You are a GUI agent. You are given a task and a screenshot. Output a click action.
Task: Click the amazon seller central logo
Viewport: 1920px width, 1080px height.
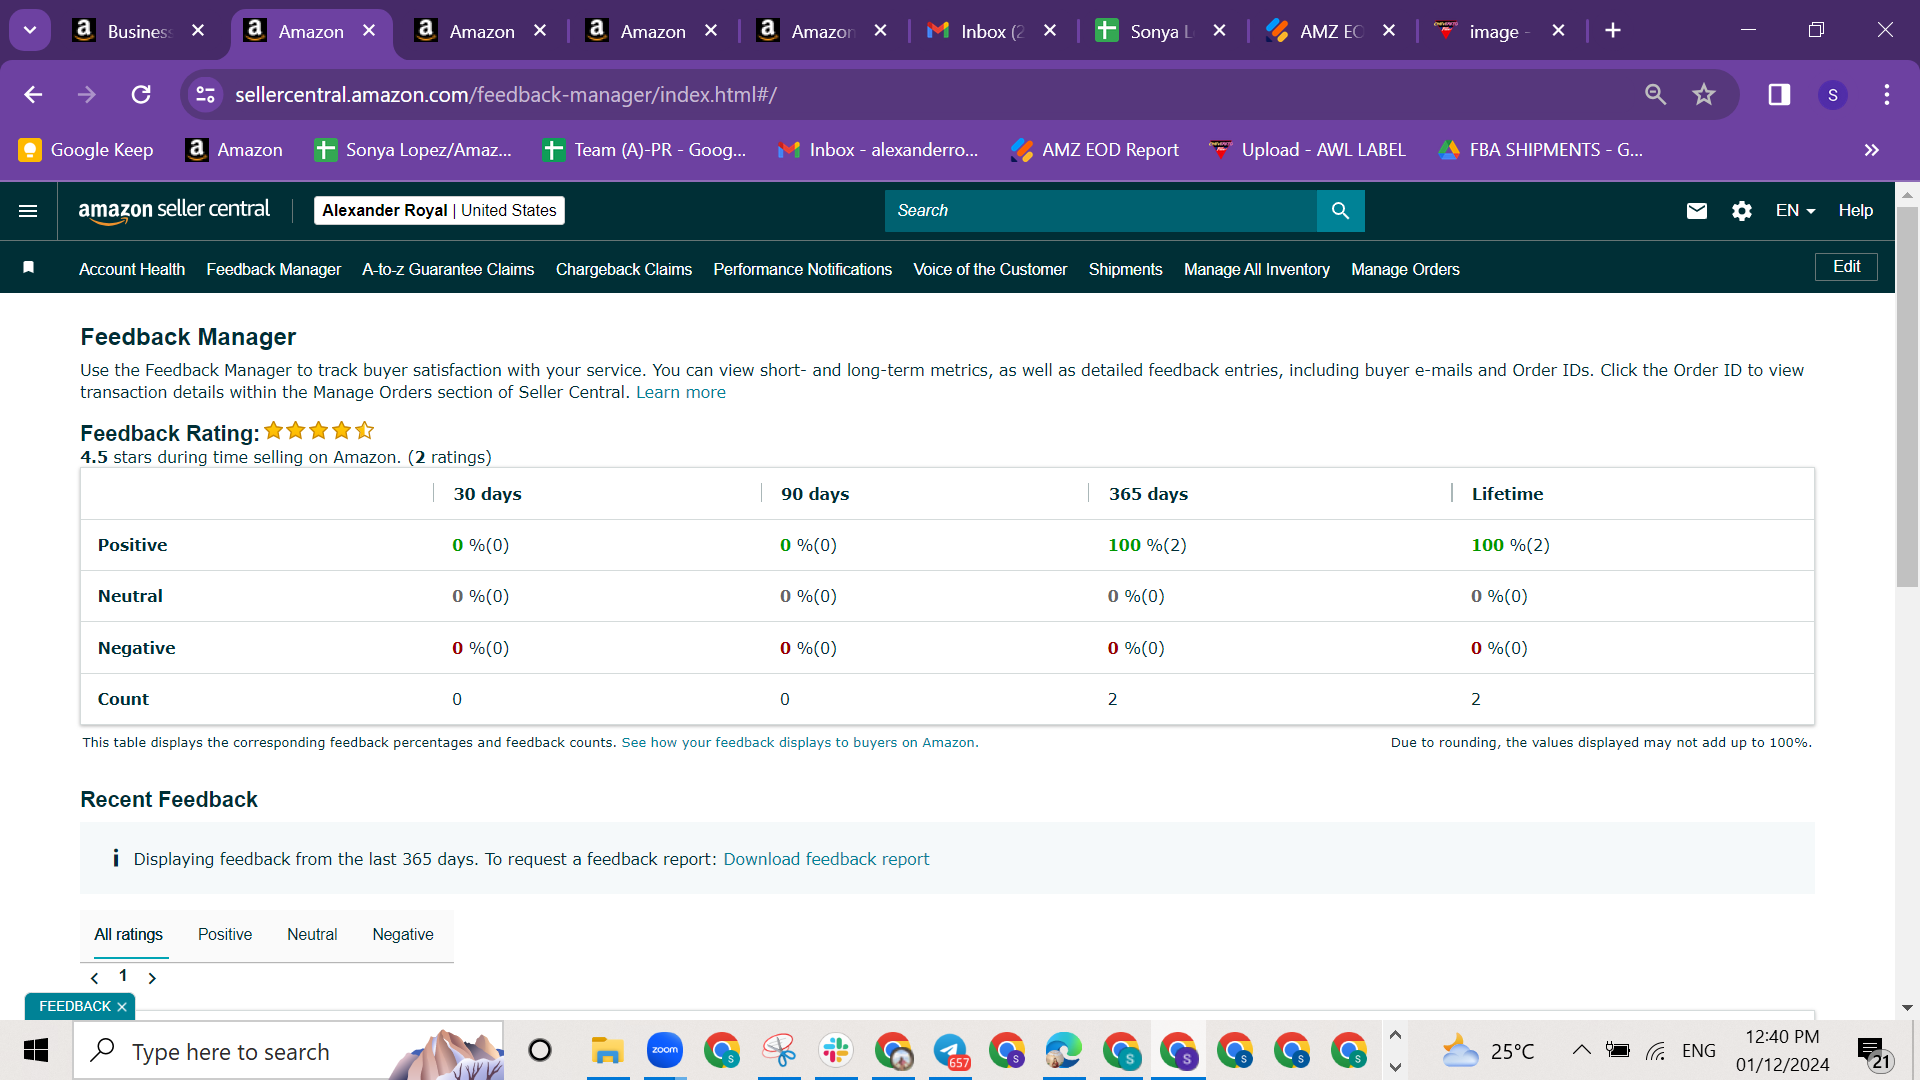click(x=174, y=210)
